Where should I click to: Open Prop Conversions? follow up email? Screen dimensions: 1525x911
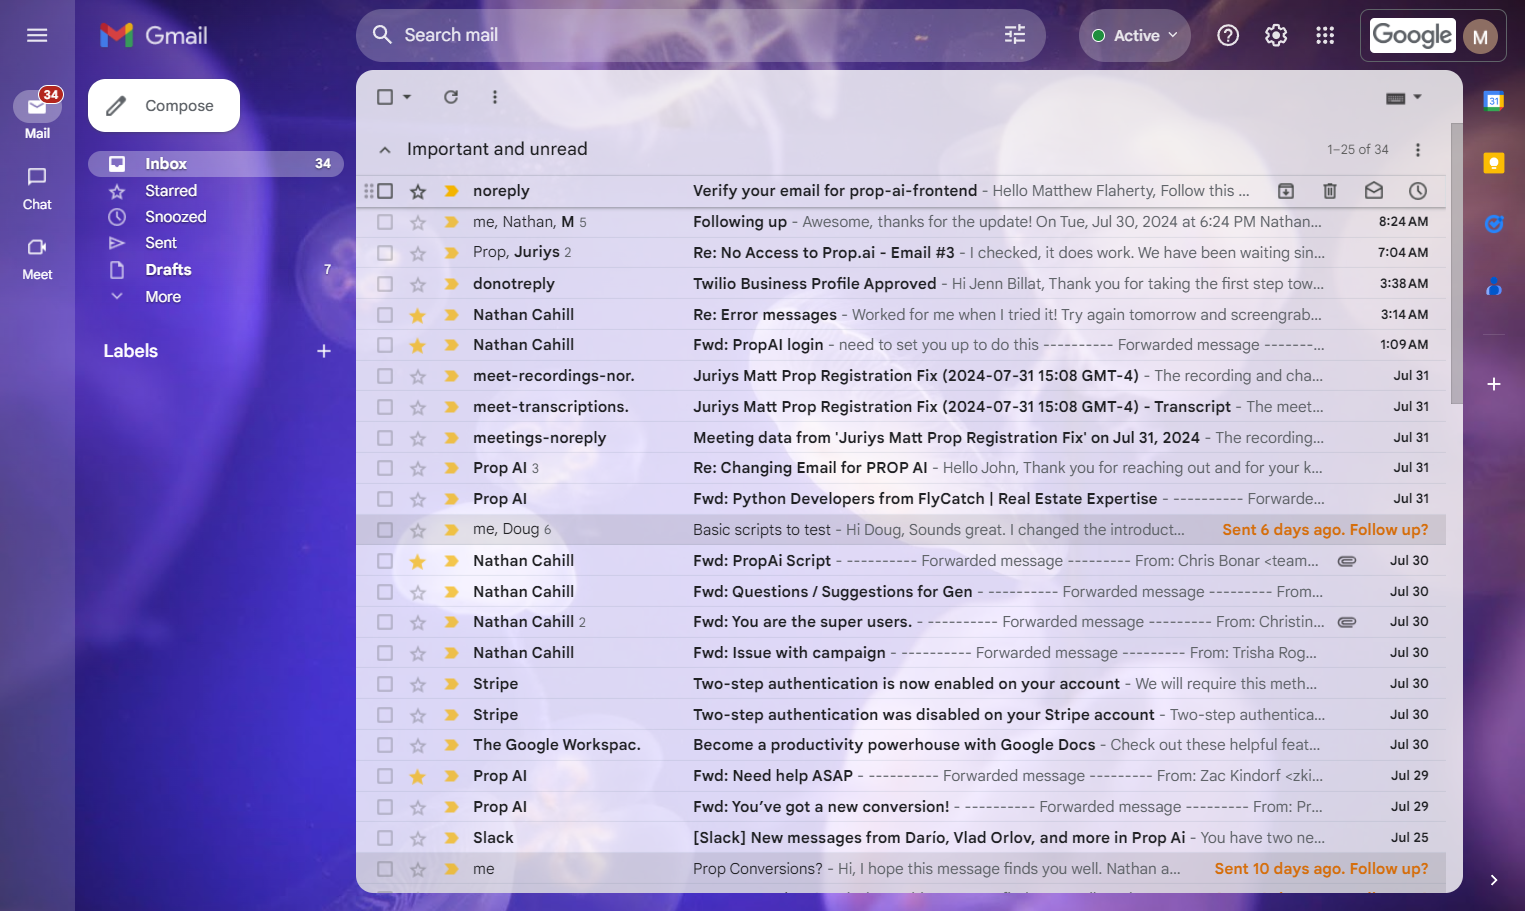click(901, 869)
